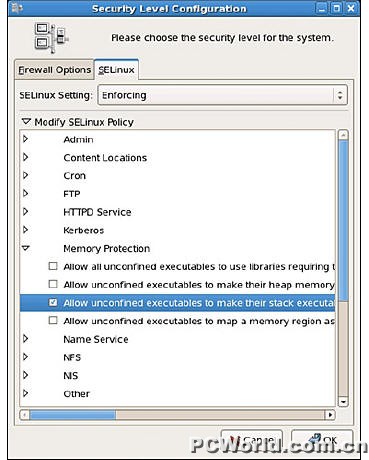Switch to the Firewall Options tab
The width and height of the screenshot is (369, 460).
tap(54, 70)
